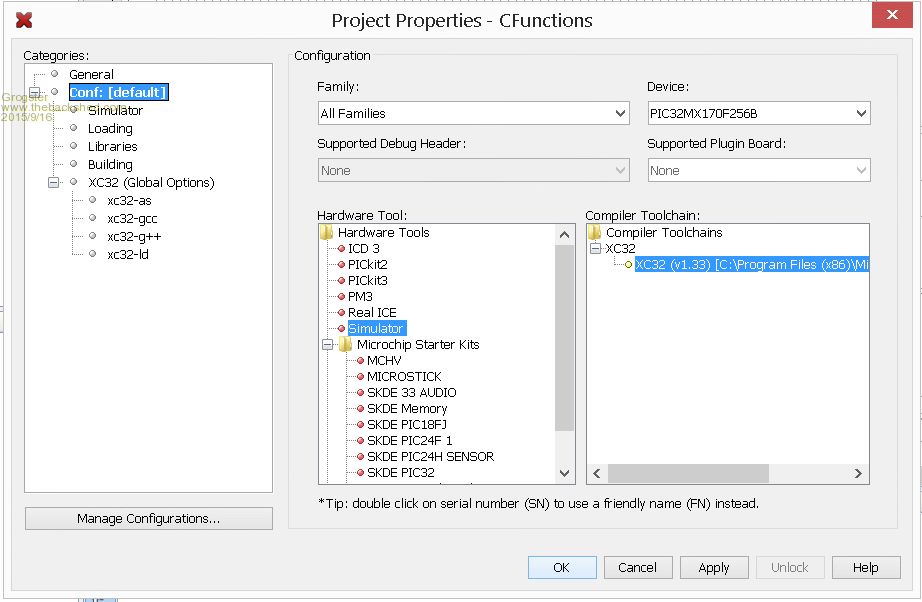
Task: Select XC32 (v1.33) compiler toolchain
Action: [x=750, y=264]
